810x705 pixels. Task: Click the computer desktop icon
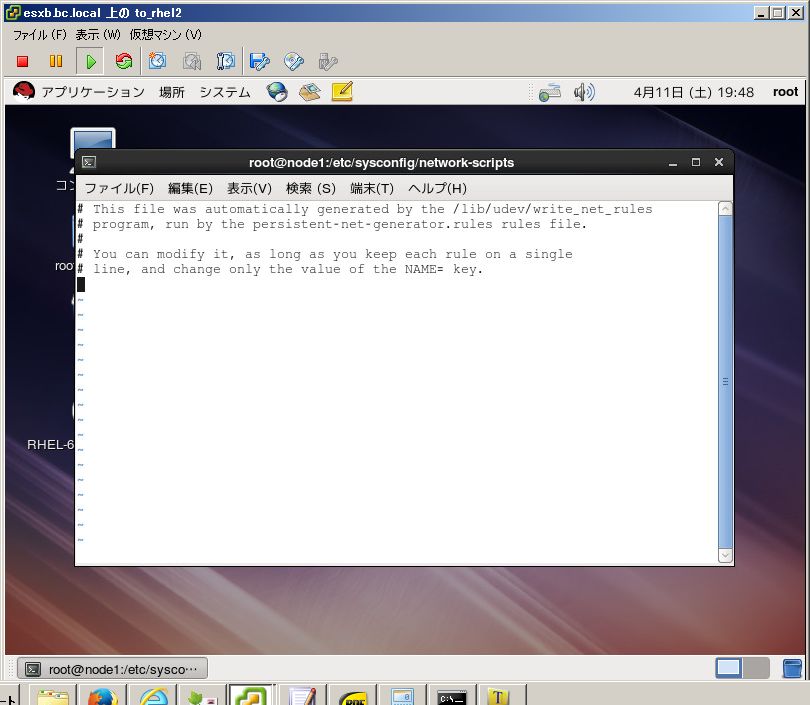93,142
